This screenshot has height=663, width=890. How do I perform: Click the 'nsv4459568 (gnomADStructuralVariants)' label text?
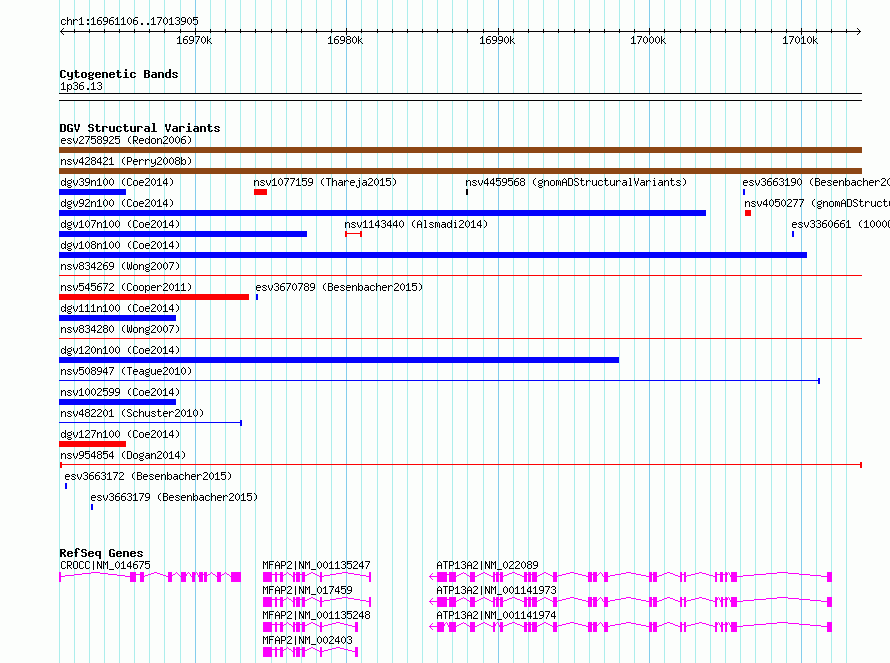coord(576,182)
